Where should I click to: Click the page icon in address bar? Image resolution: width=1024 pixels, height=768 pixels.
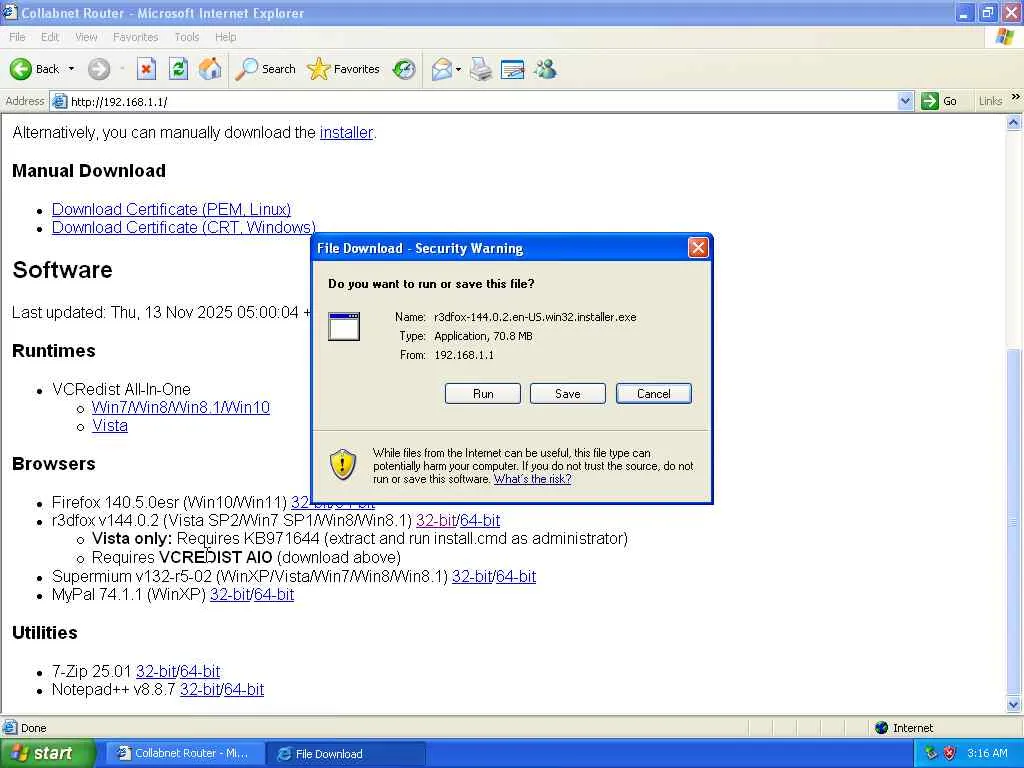59,101
